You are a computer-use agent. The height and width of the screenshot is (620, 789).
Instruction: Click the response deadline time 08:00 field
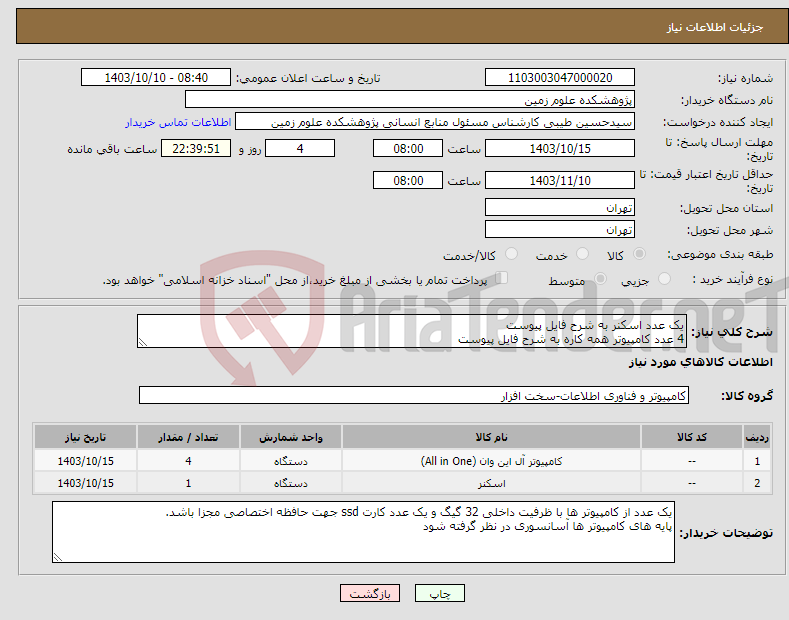coord(408,148)
